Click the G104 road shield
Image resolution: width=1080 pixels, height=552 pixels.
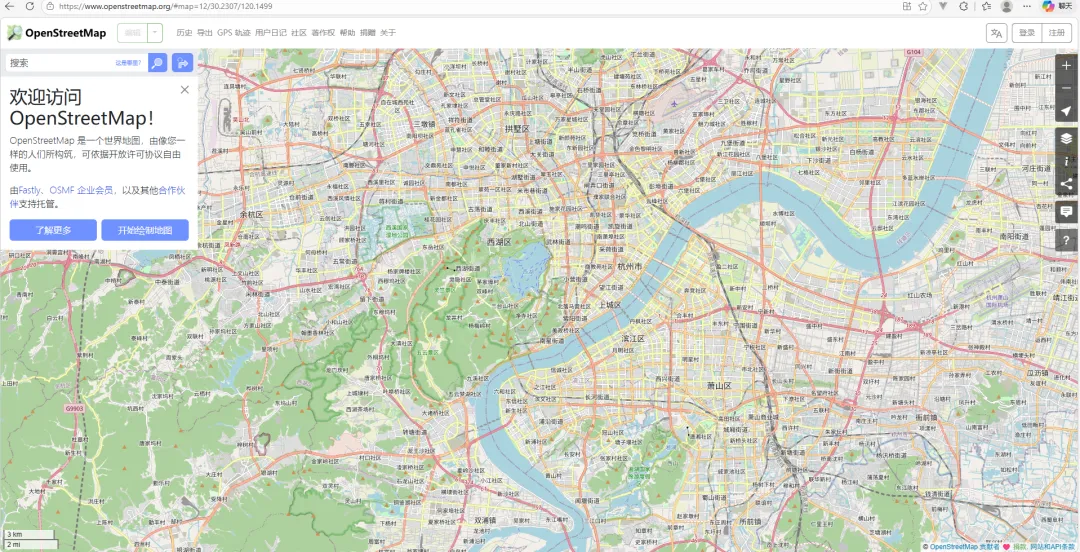click(913, 52)
